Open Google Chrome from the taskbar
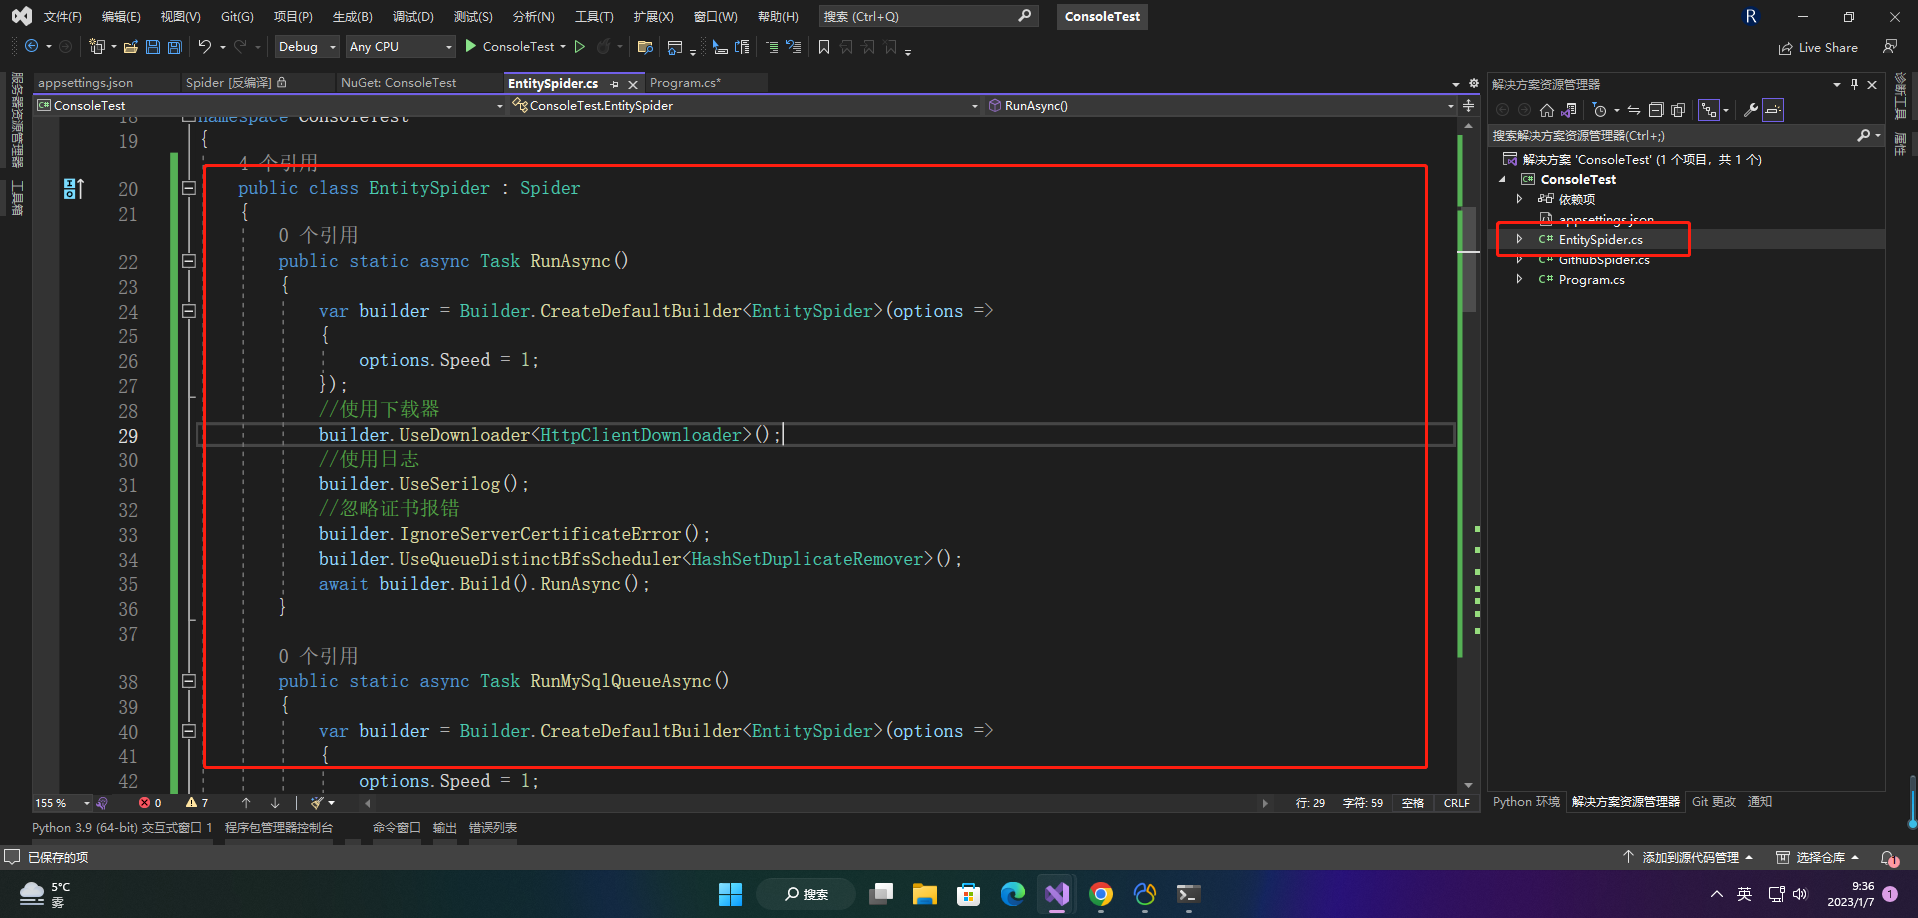 (x=1101, y=894)
